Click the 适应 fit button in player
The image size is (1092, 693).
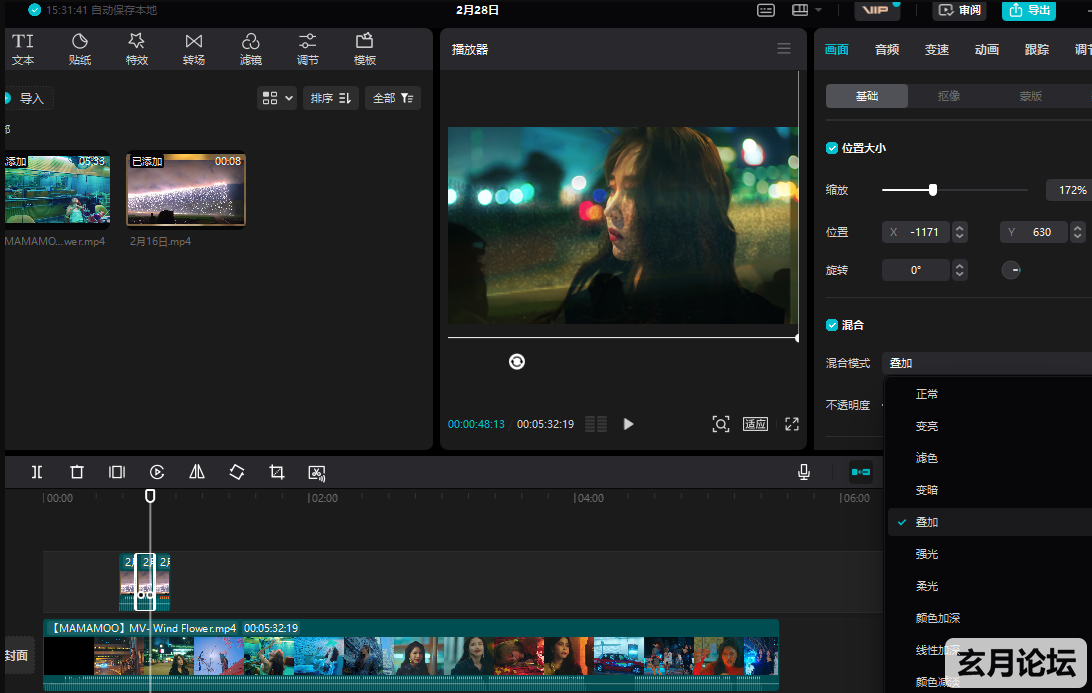pos(756,424)
